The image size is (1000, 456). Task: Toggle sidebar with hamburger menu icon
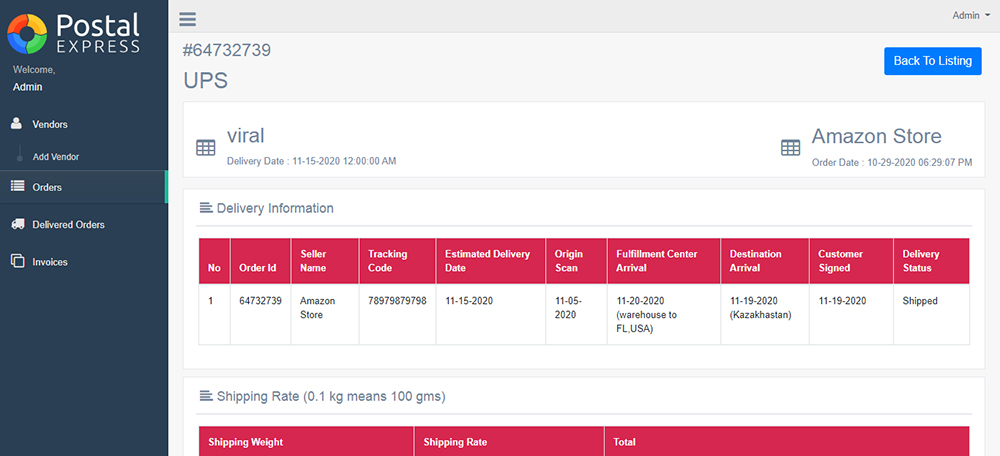pos(188,19)
